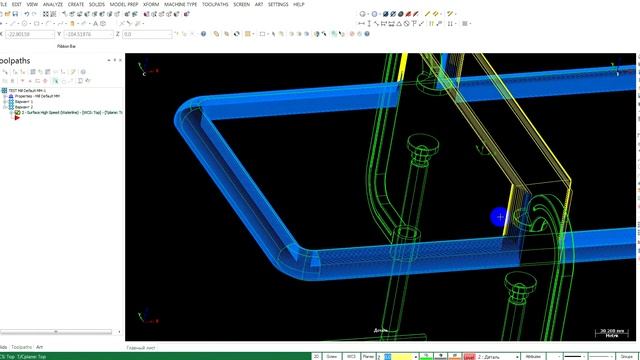Open the CREATE menu
This screenshot has width=640, height=360.
pyautogui.click(x=76, y=4)
